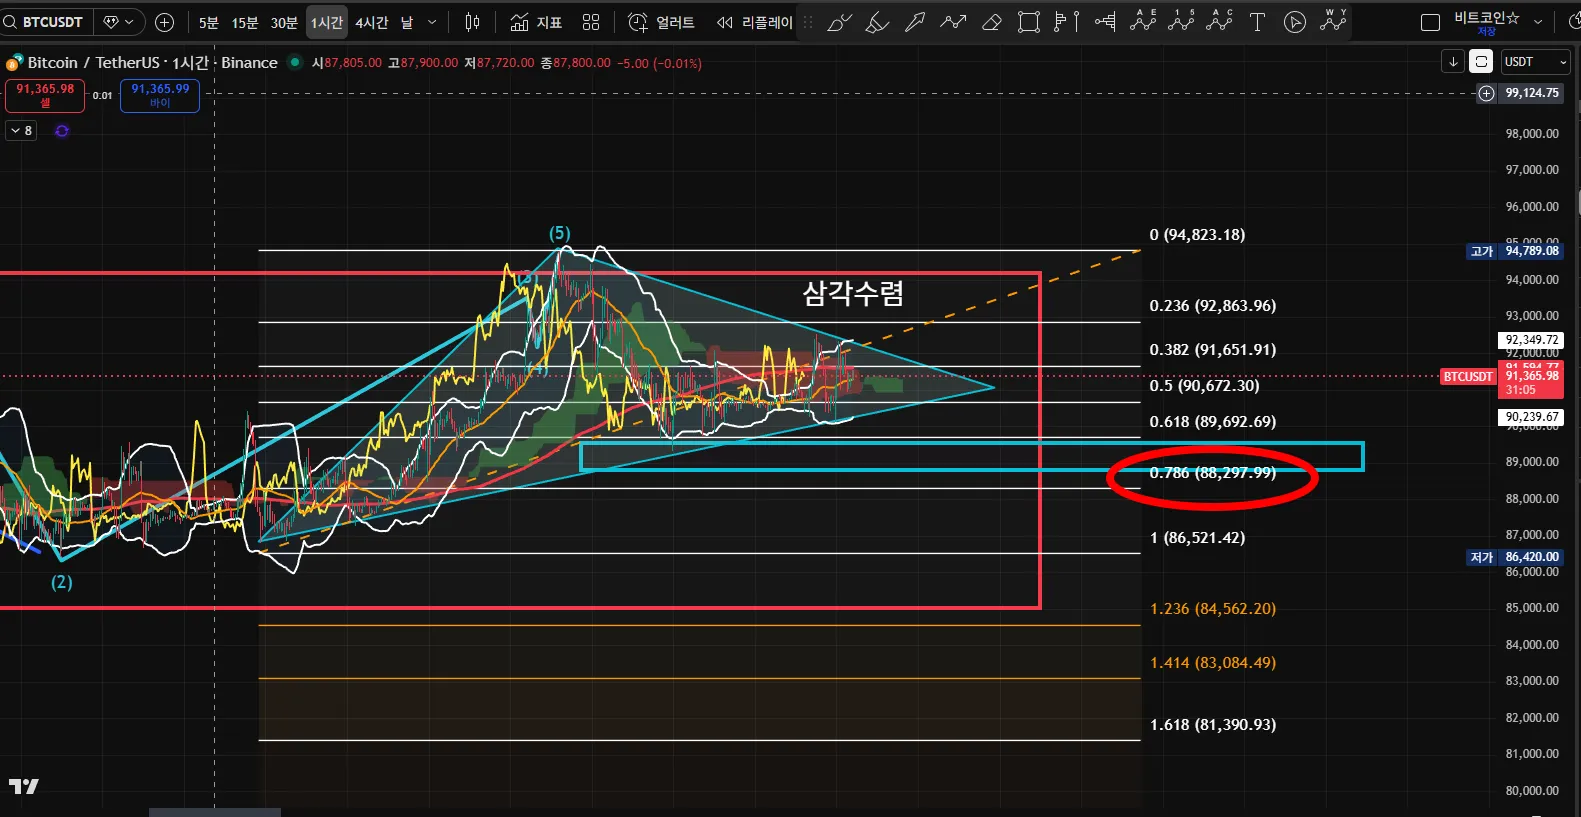Expand the USDT currency dropdown
The image size is (1581, 817).
[1536, 62]
